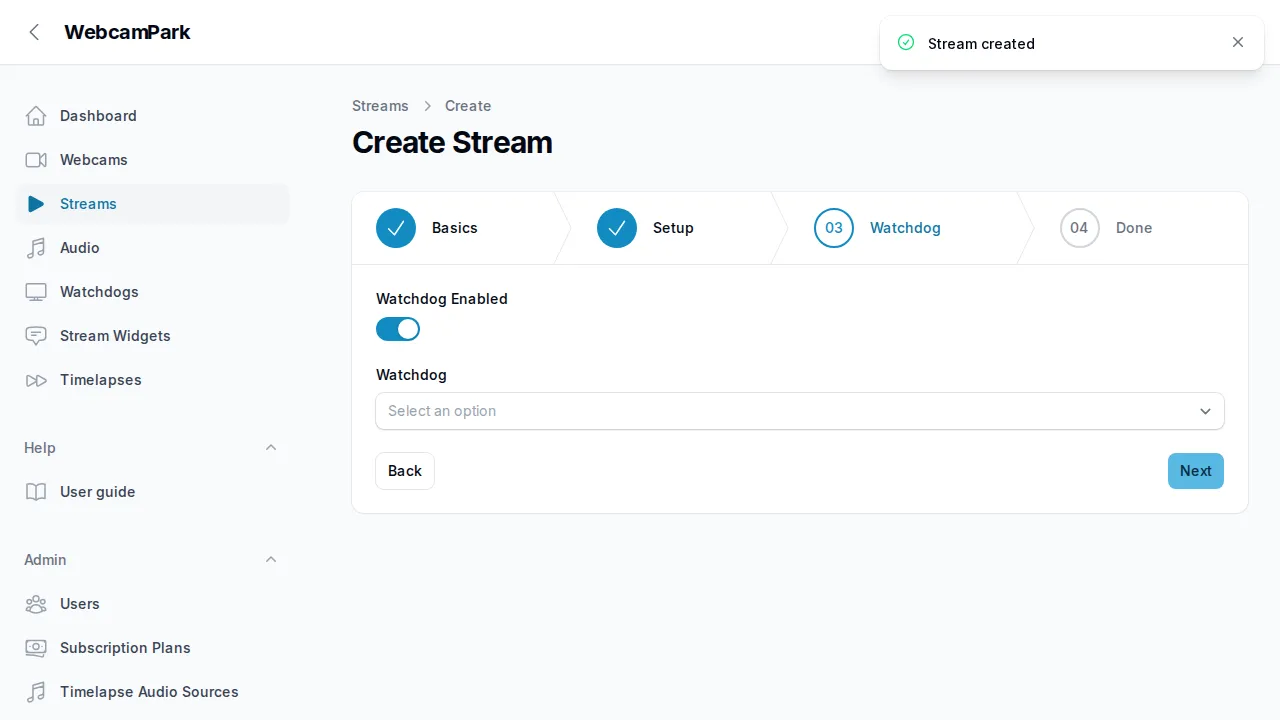Click the Streams breadcrumb link
1280x720 pixels.
(380, 106)
